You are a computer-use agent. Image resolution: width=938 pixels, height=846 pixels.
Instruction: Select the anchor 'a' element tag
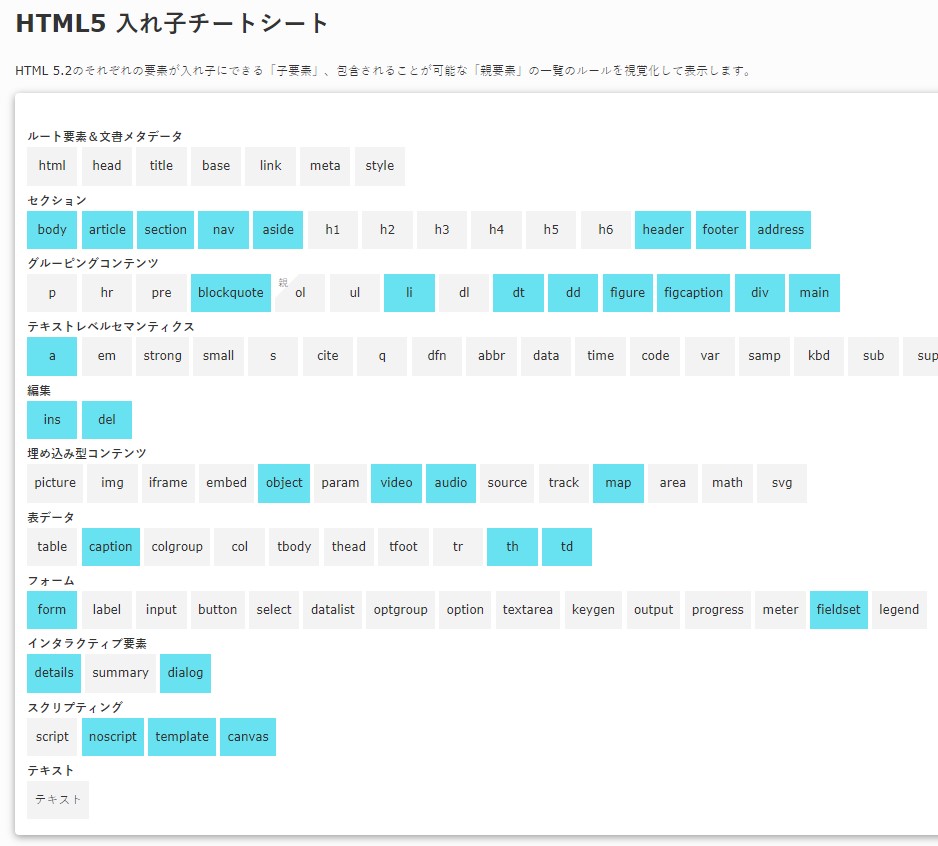click(x=52, y=356)
